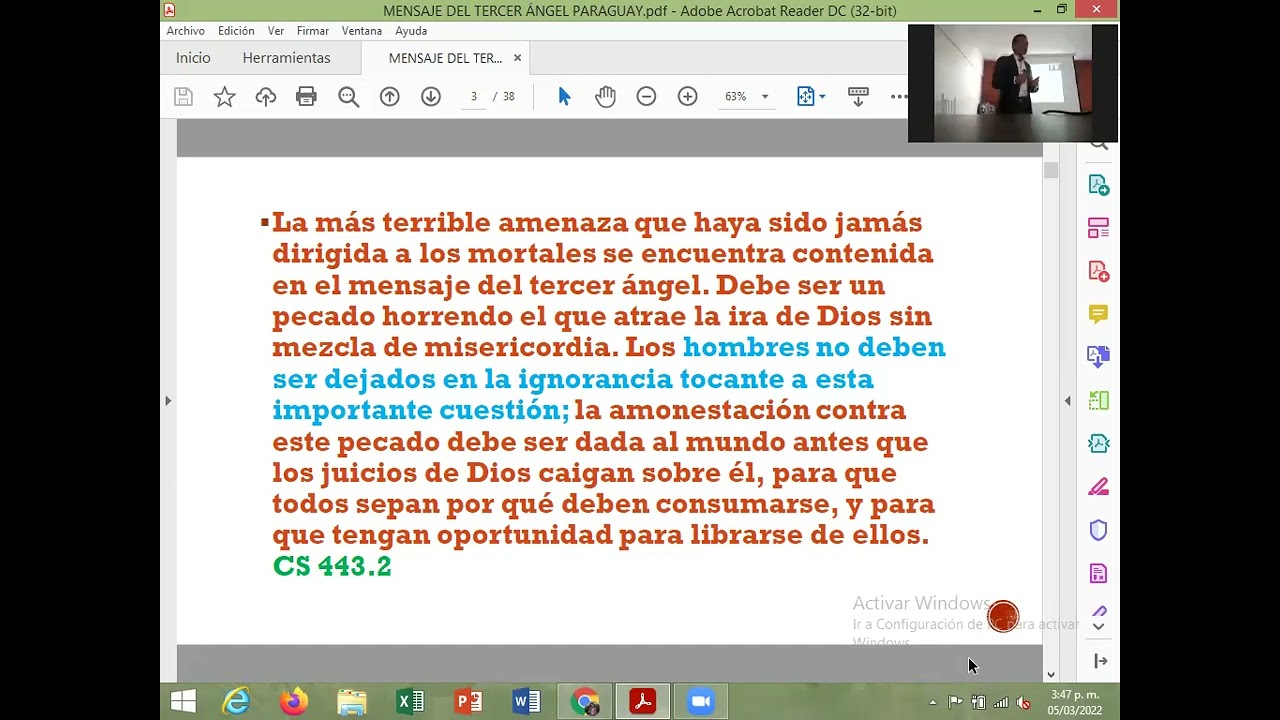Screen dimensions: 1280x720
Task: Open Word from the taskbar
Action: click(526, 702)
